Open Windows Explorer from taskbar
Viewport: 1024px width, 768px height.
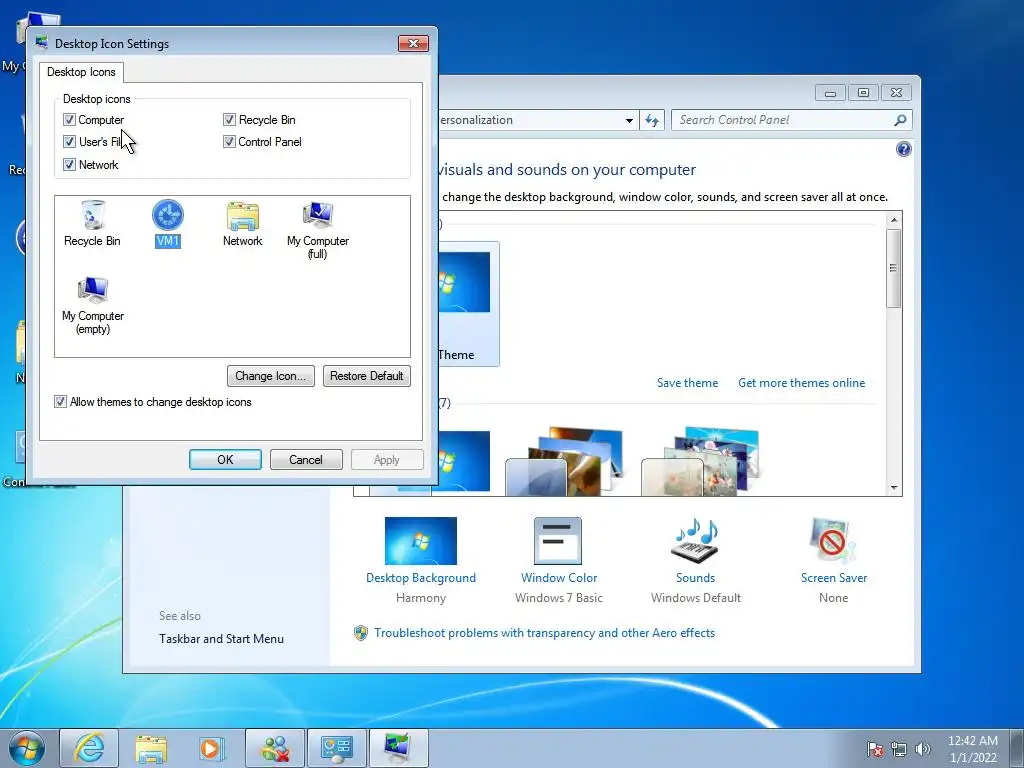[x=150, y=748]
